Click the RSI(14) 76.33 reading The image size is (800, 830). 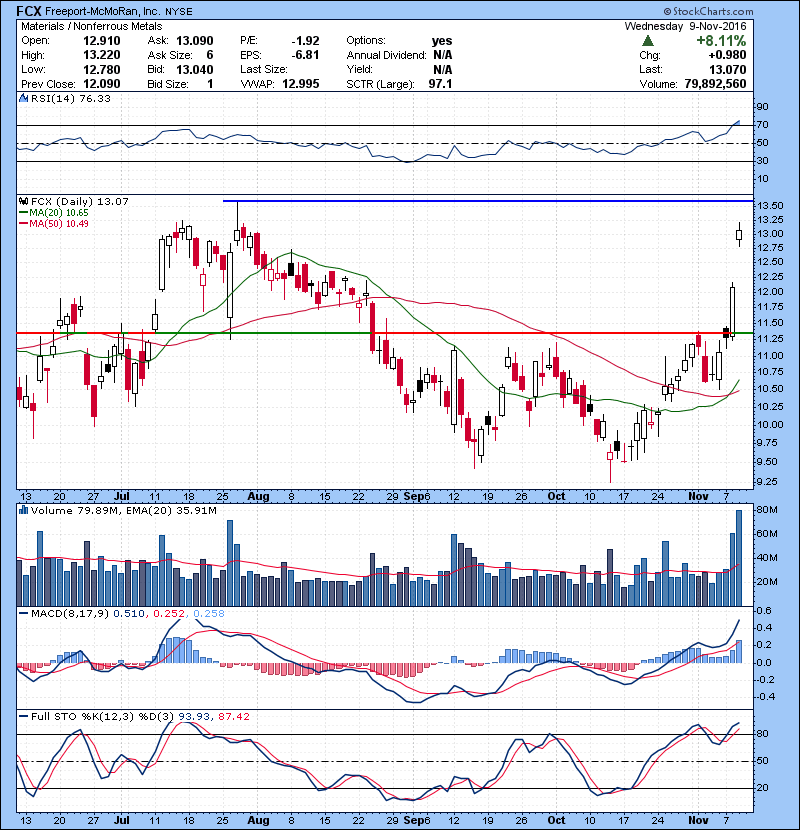pyautogui.click(x=71, y=98)
